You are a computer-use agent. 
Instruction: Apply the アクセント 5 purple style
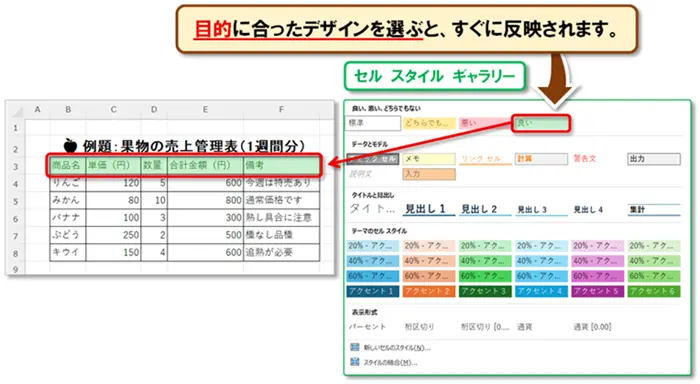(x=597, y=291)
